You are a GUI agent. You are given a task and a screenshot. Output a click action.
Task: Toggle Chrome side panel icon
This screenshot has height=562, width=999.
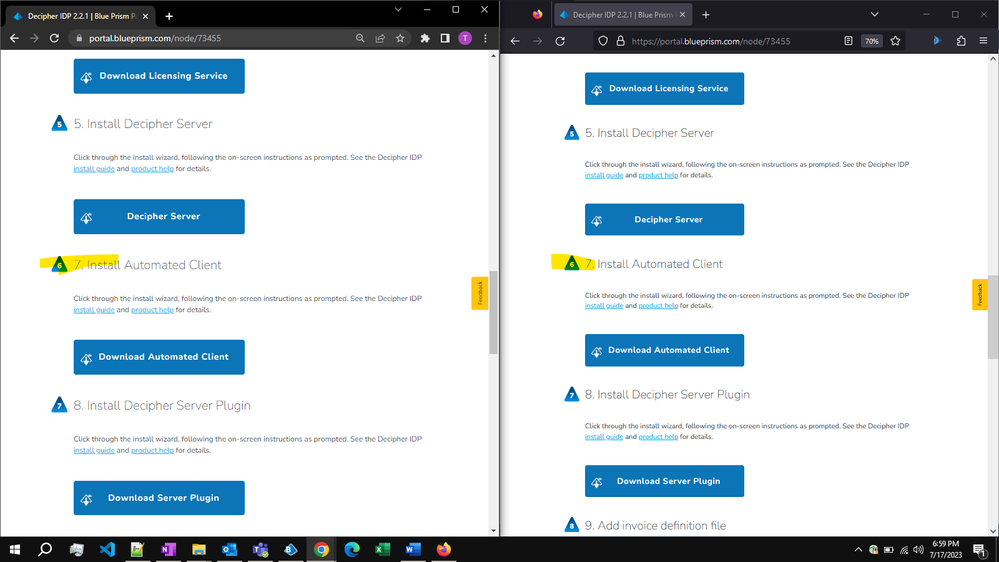tap(445, 38)
